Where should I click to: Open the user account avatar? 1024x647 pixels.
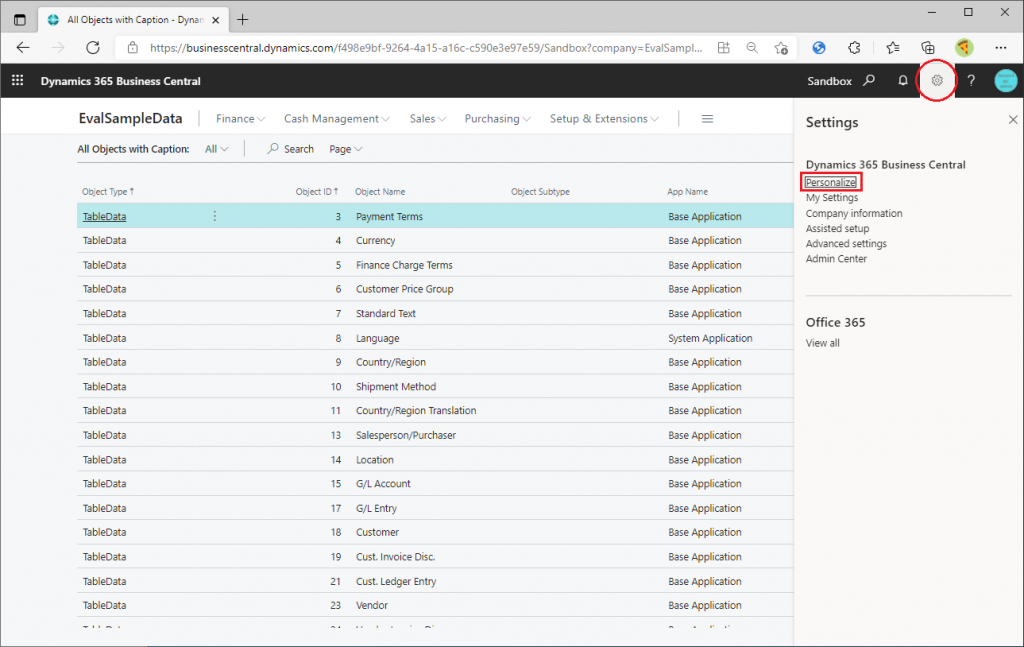point(1006,80)
